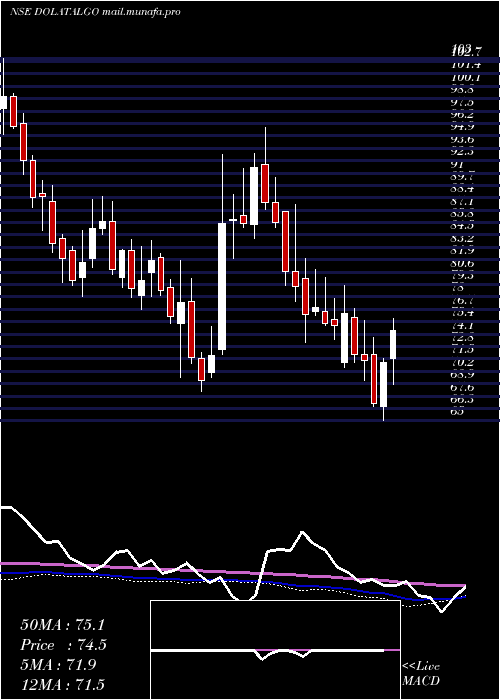Click the 94.9 price axis label

point(464,127)
